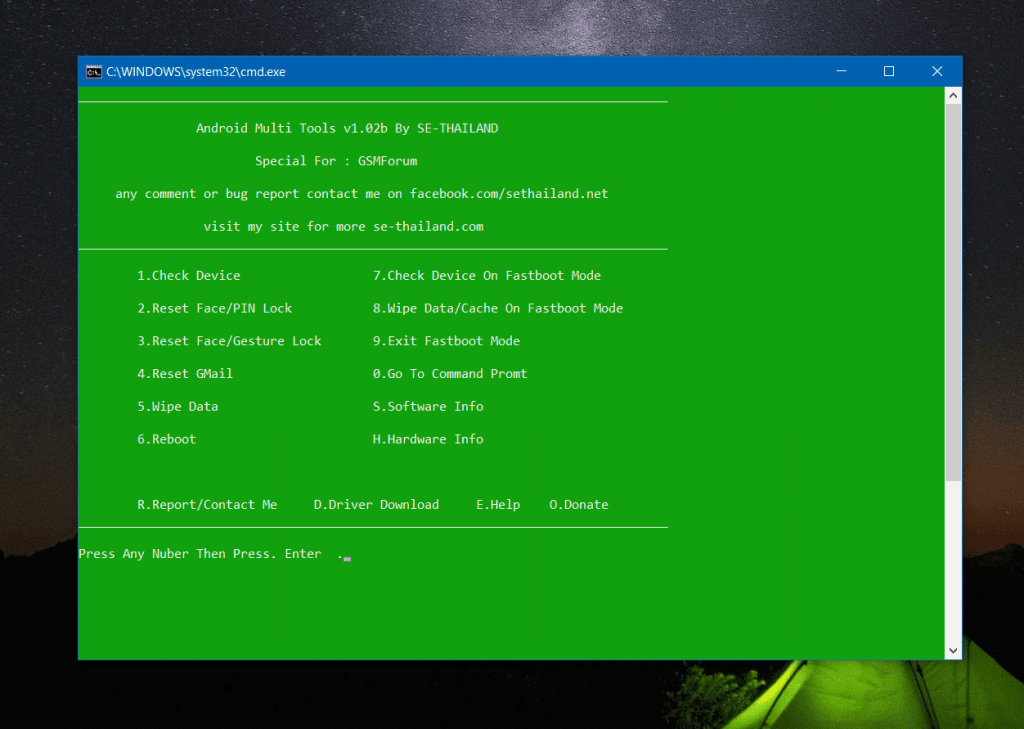1024x729 pixels.
Task: Select option 5.Wipe Data
Action: pyautogui.click(x=178, y=406)
